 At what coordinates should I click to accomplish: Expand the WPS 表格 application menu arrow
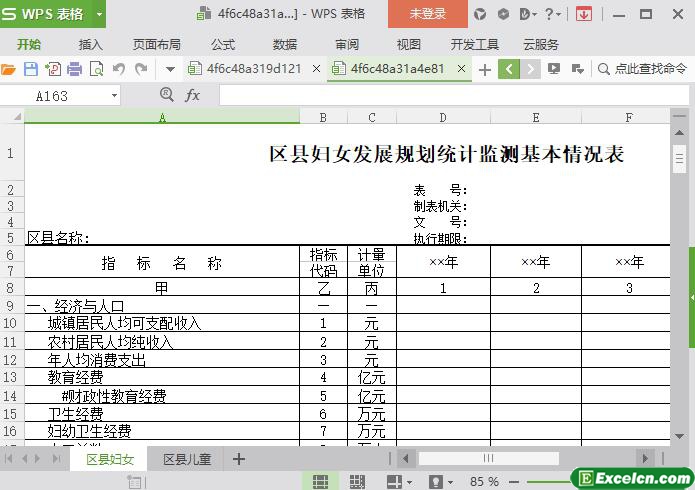[99, 14]
